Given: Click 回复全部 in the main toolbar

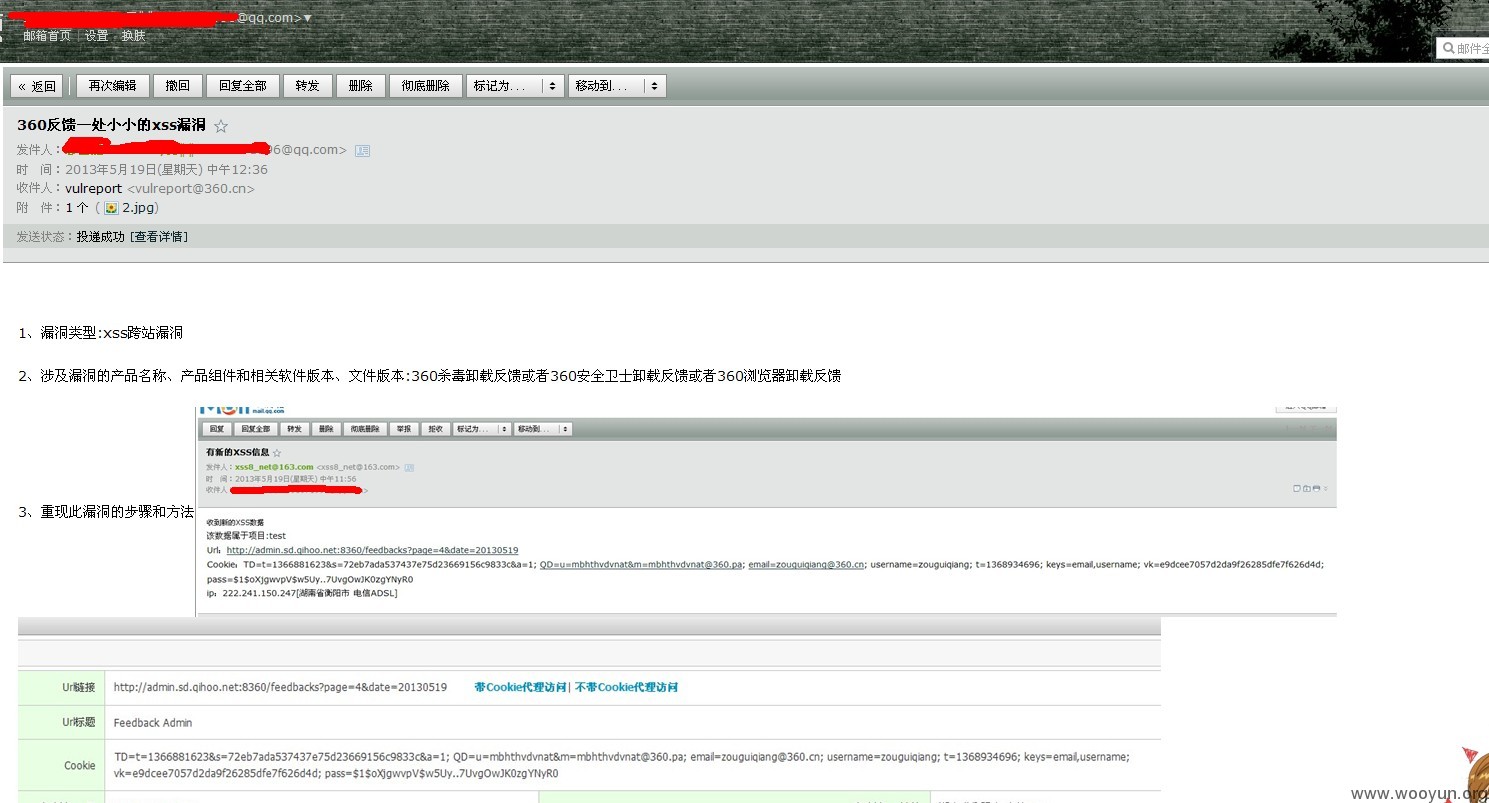Looking at the screenshot, I should point(243,86).
